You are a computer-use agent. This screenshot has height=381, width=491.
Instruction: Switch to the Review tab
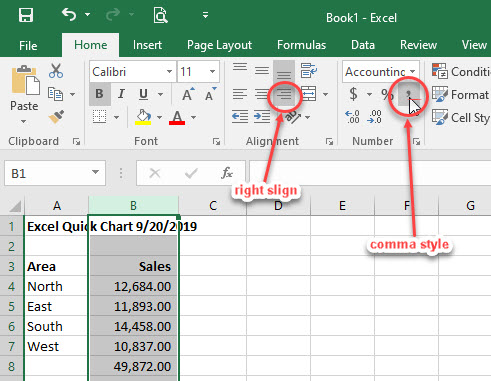pyautogui.click(x=418, y=45)
